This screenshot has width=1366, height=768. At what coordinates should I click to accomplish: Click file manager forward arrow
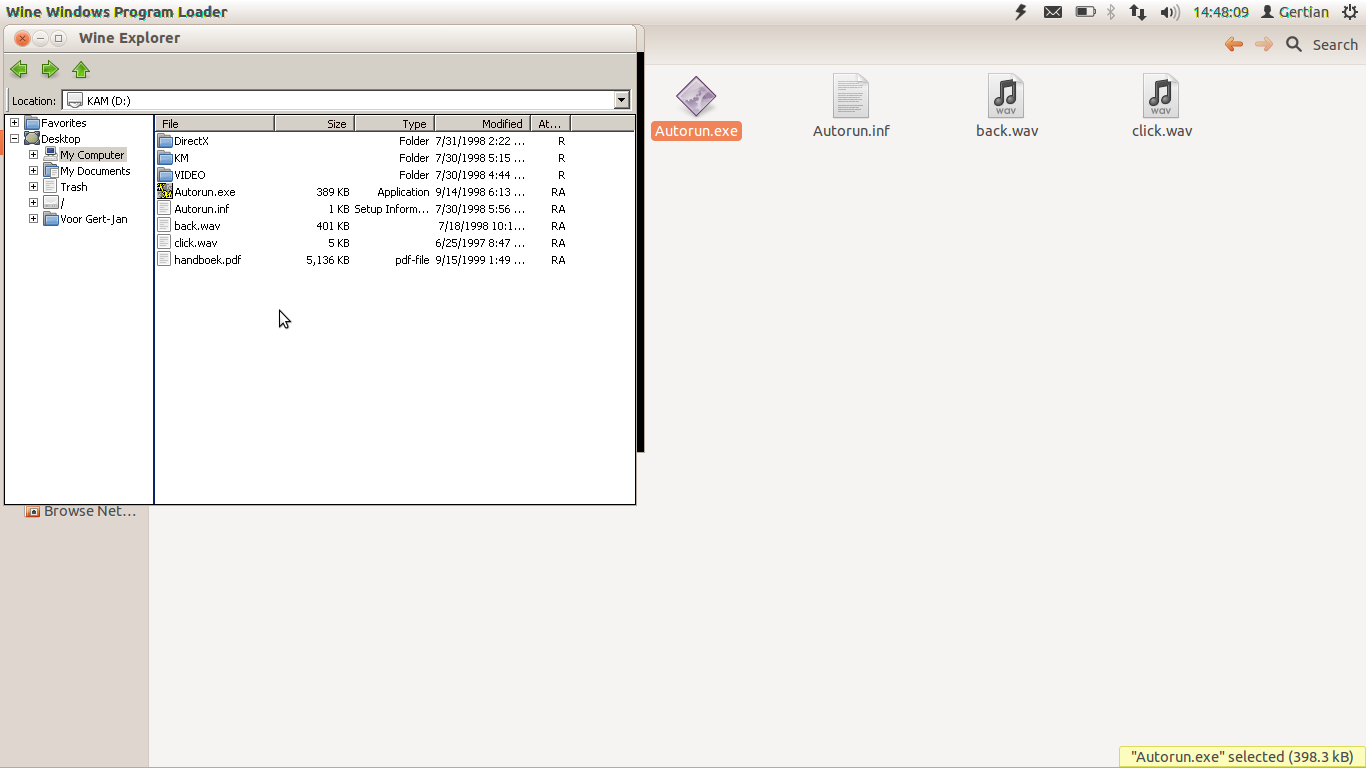[1264, 44]
